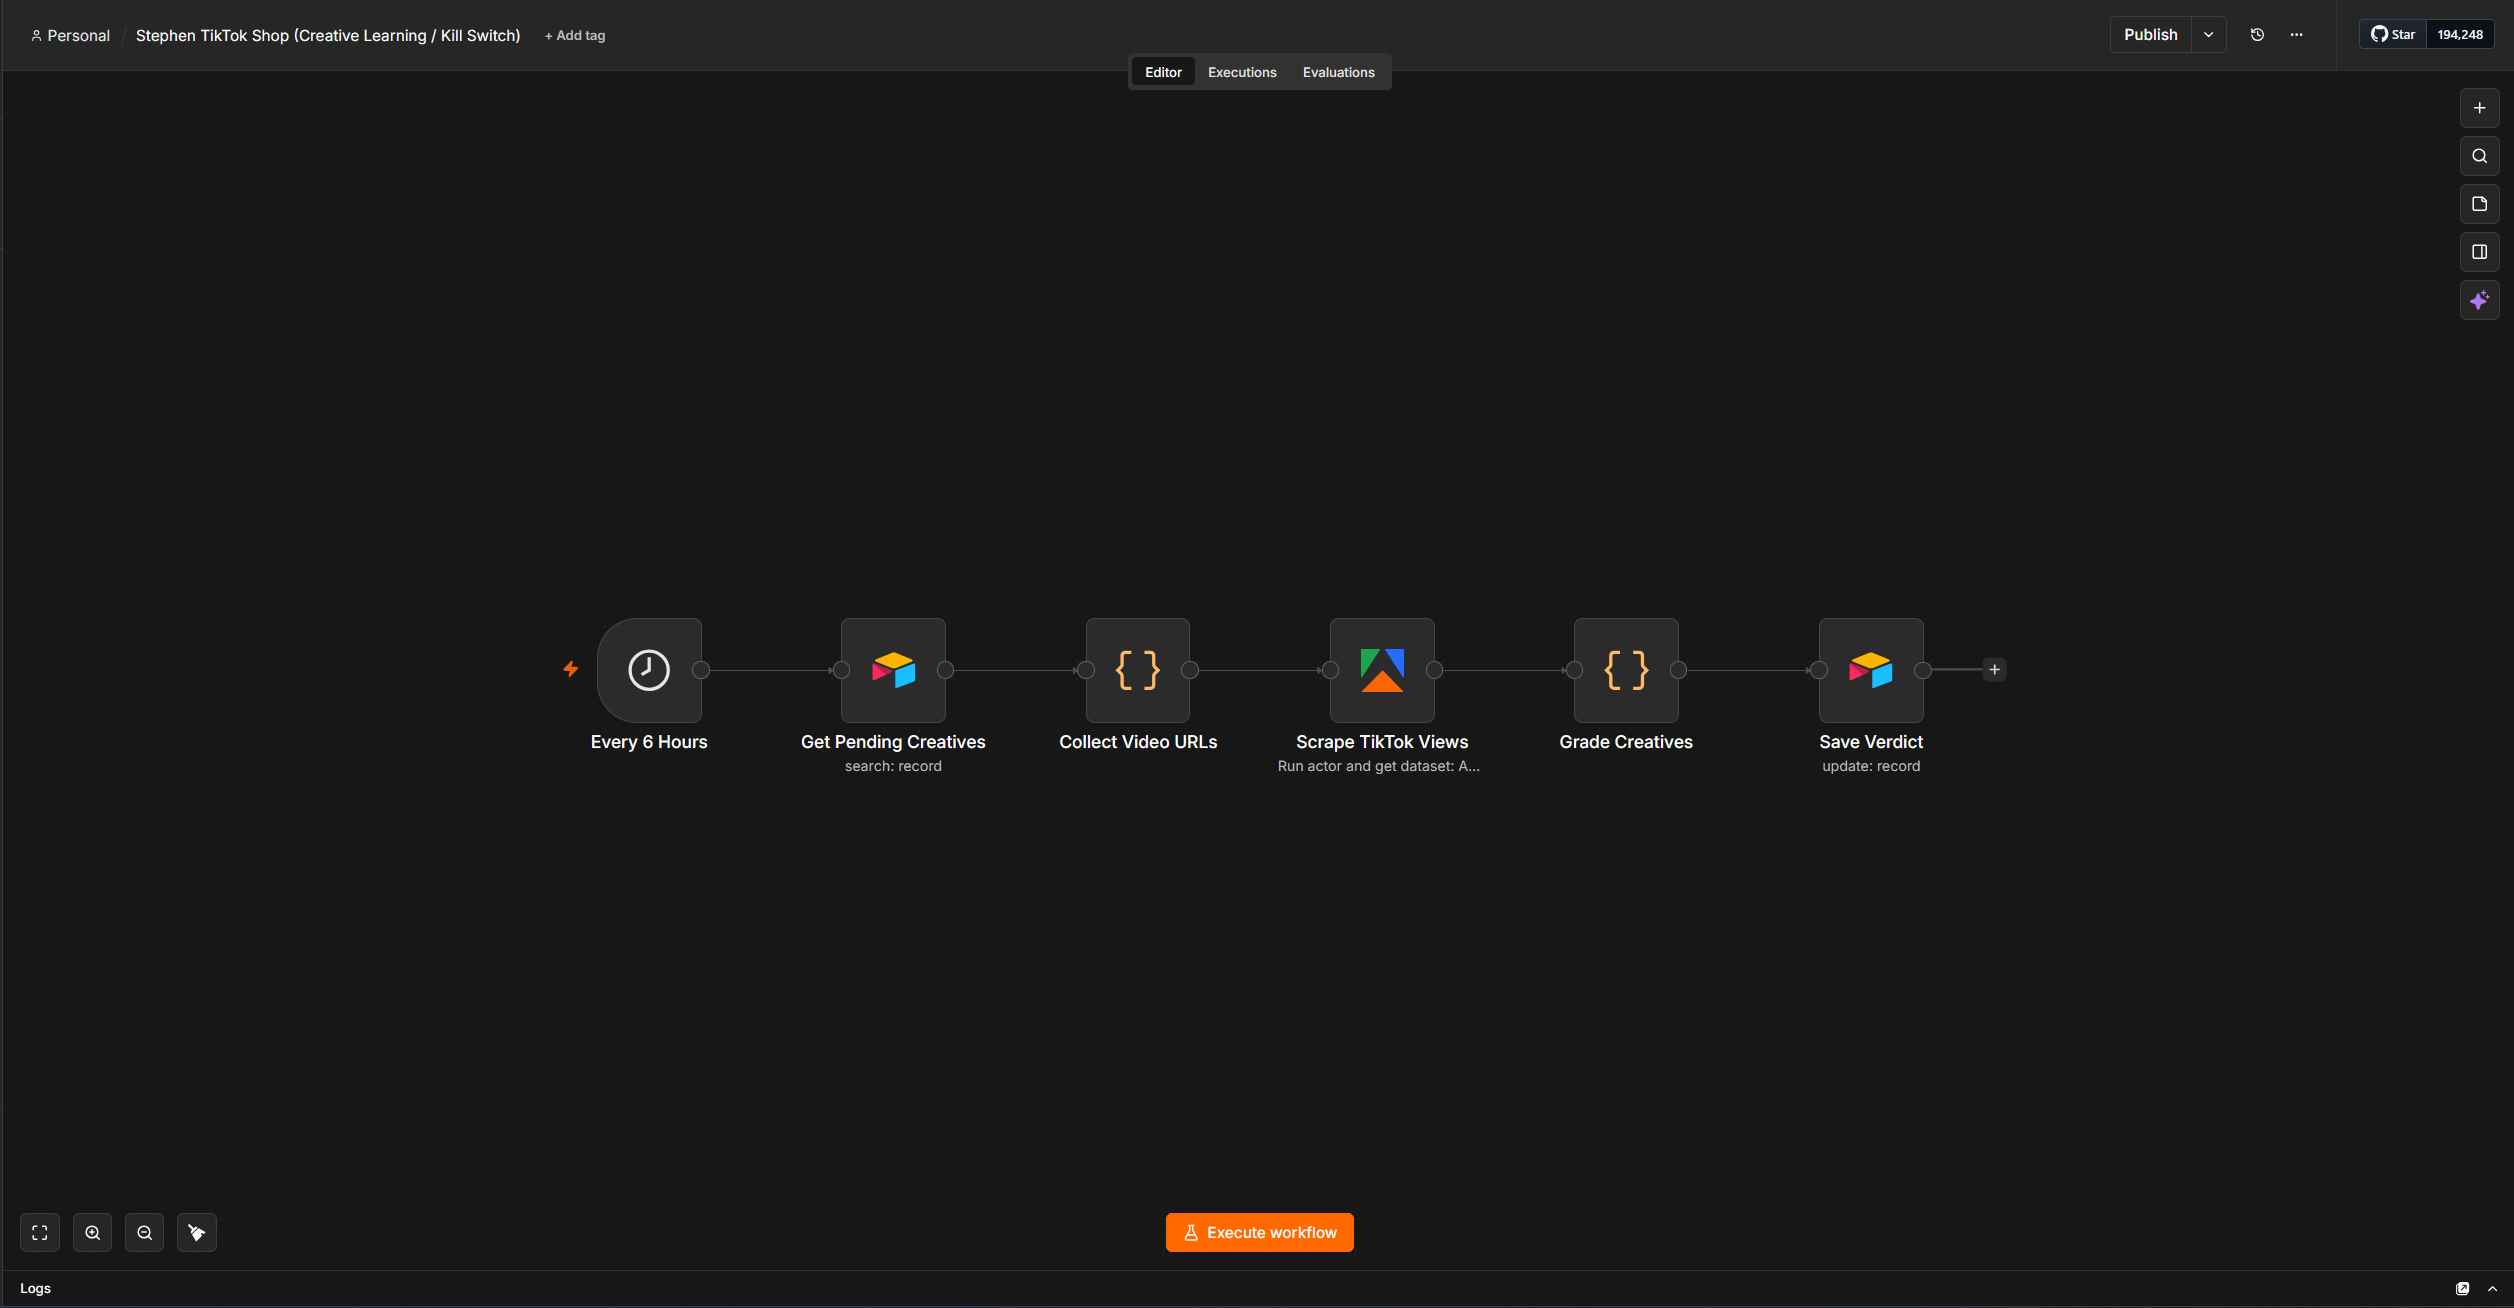
Task: Switch to the Executions tab
Action: pos(1242,72)
